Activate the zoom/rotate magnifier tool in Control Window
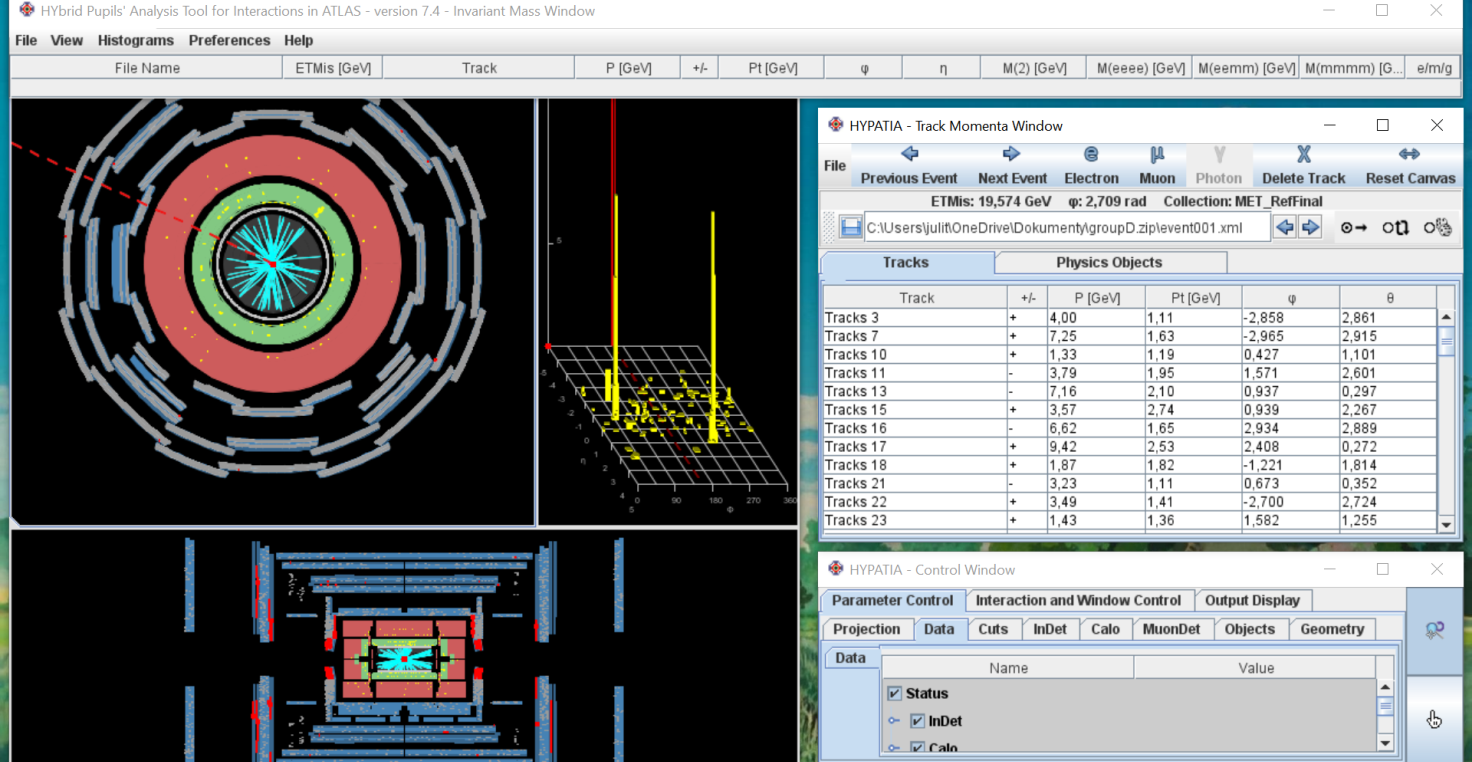1472x762 pixels. tap(1435, 631)
